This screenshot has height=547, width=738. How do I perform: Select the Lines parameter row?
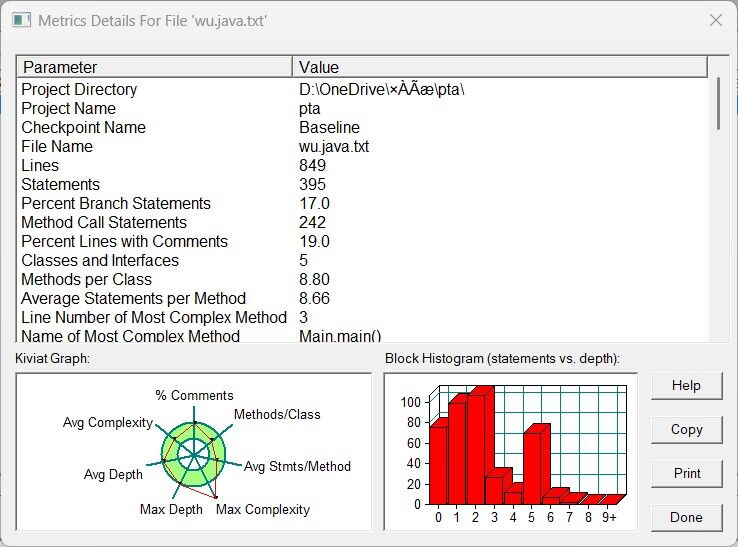pos(362,165)
